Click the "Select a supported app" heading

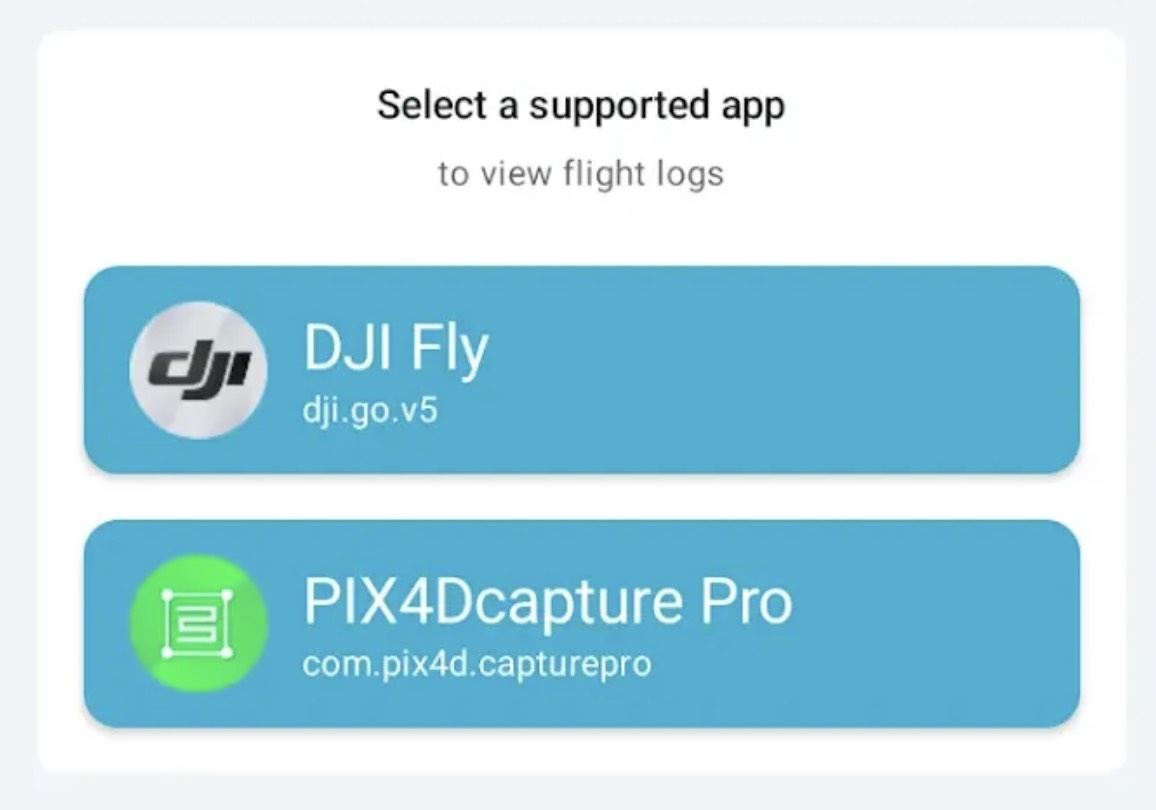[x=580, y=106]
